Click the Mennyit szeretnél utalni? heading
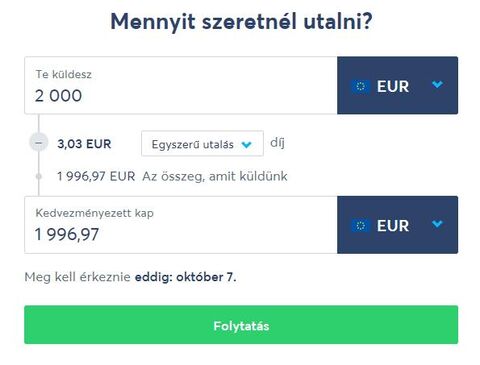 coord(241,22)
